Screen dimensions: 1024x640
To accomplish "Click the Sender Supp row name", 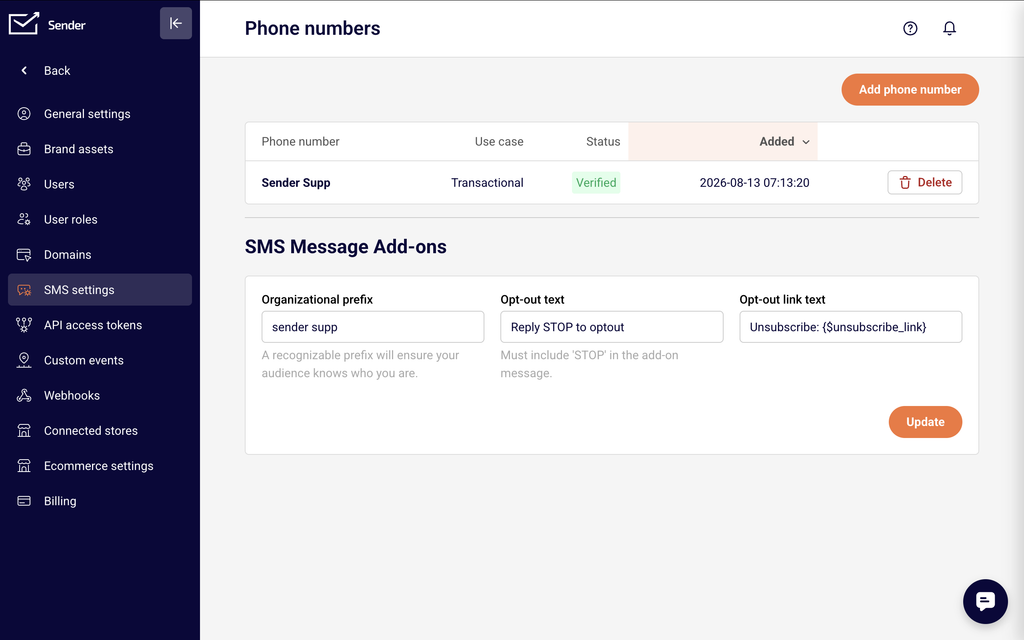I will (296, 183).
